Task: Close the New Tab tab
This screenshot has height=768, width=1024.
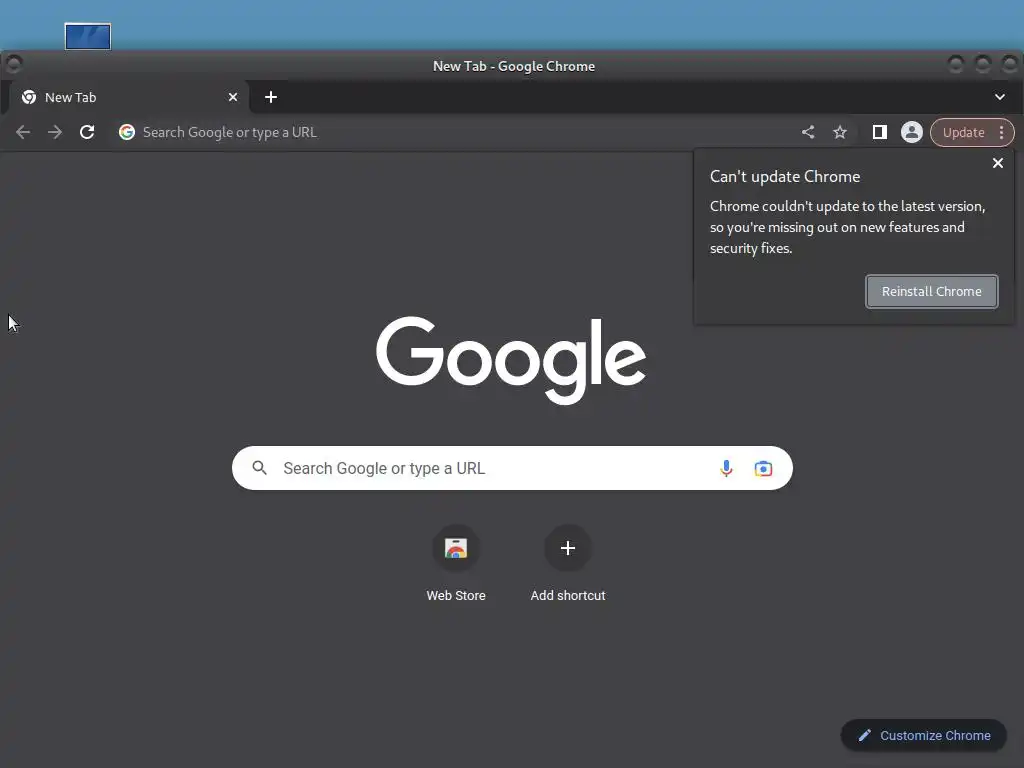Action: [x=233, y=97]
